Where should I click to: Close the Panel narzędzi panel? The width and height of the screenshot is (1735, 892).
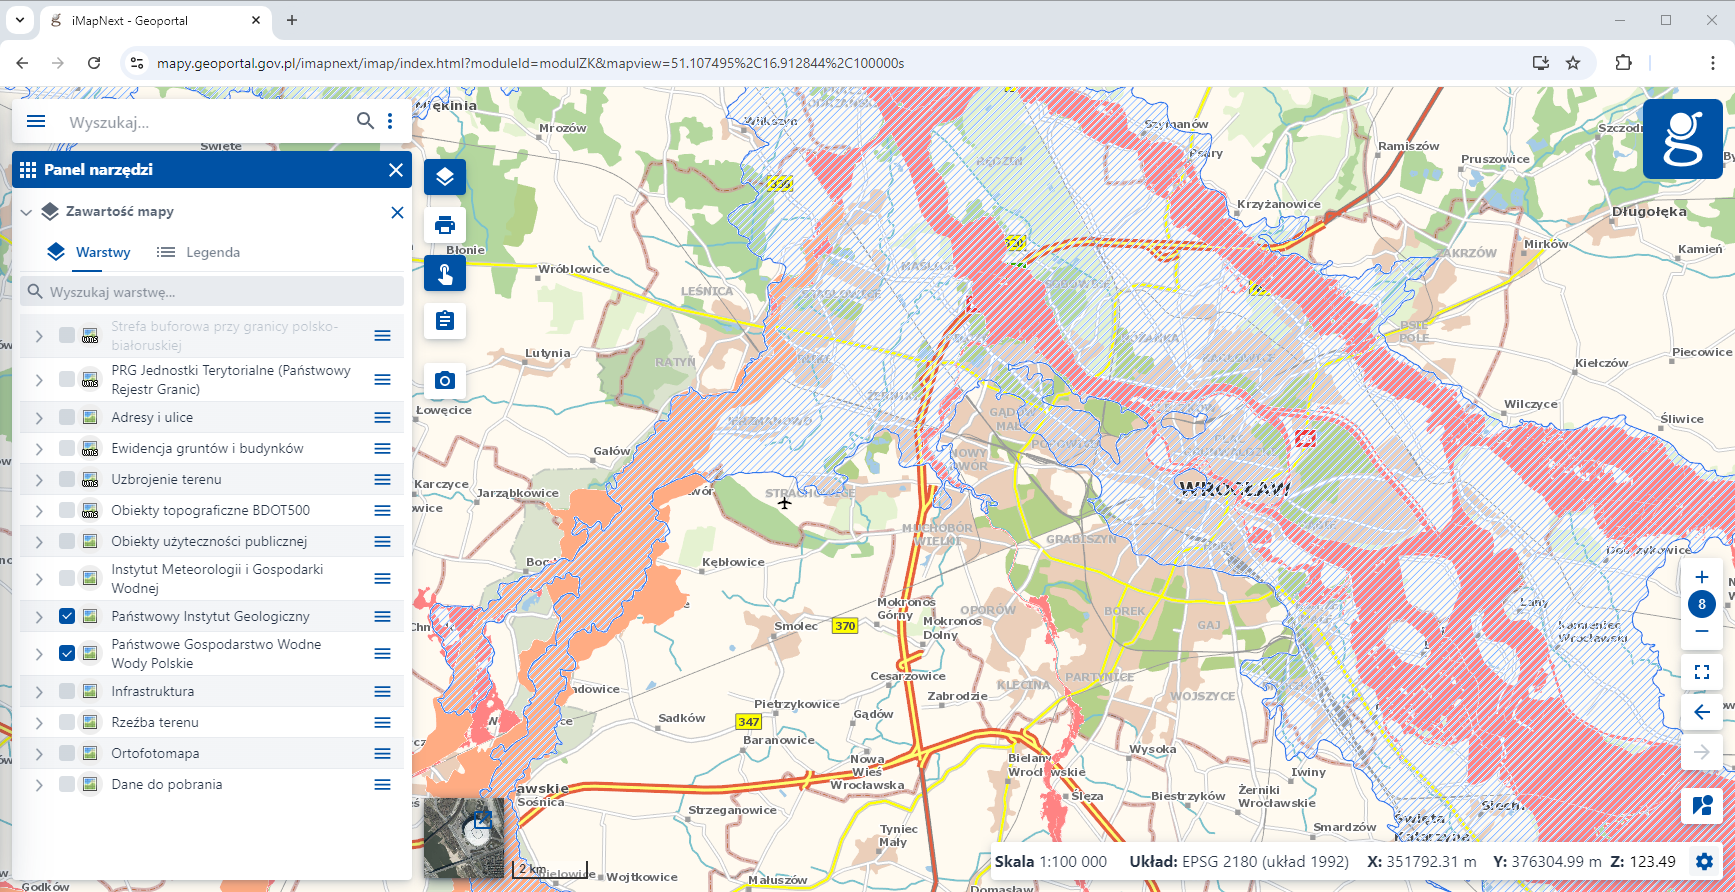[396, 170]
